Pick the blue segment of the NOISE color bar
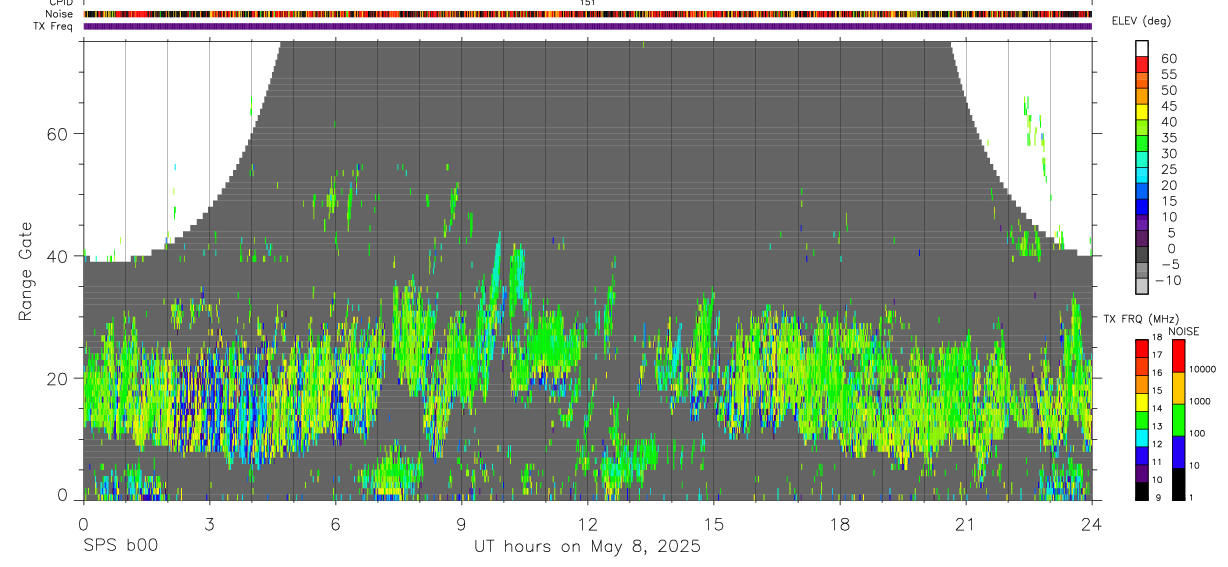 [x=1178, y=452]
